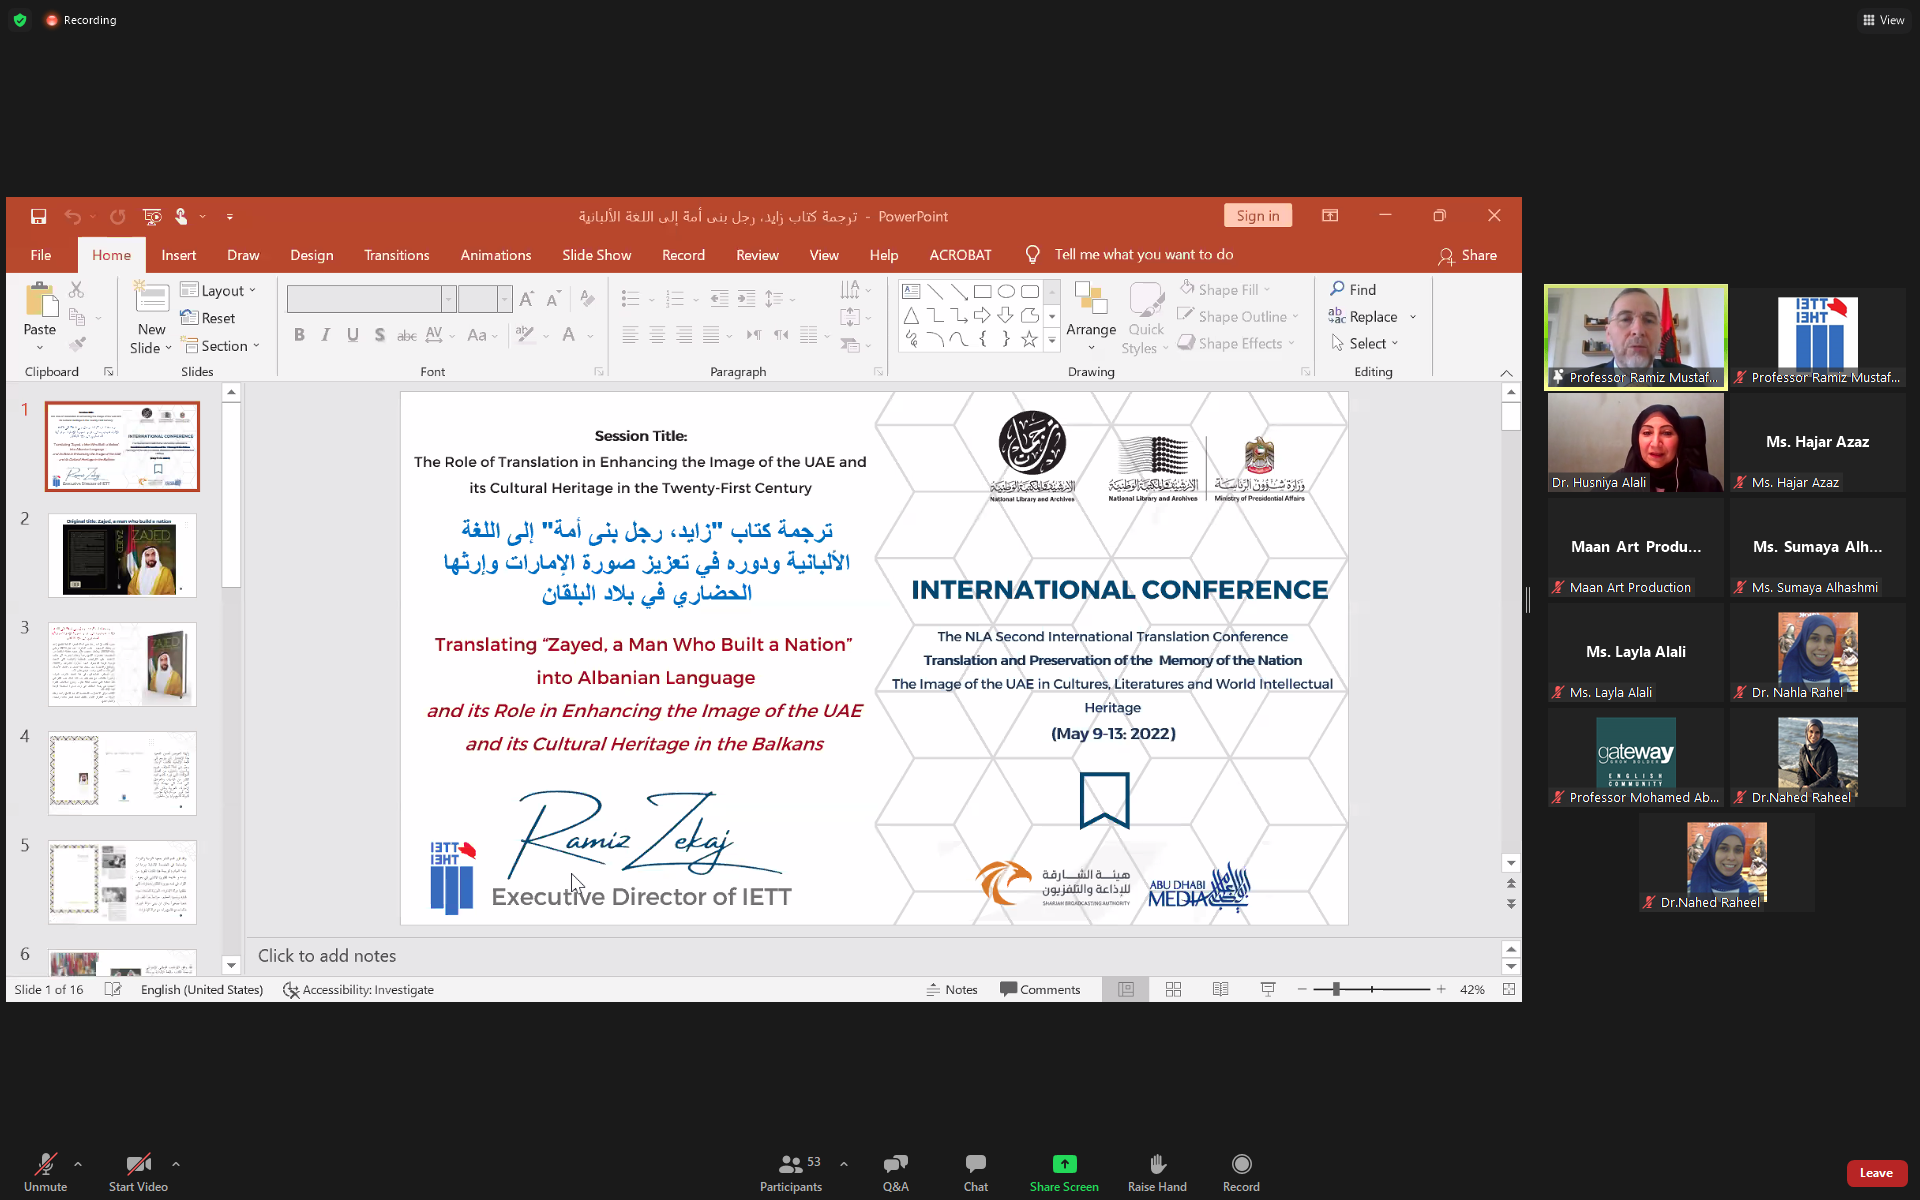Toggle the Notes pane in status bar
1920x1200 pixels.
951,989
